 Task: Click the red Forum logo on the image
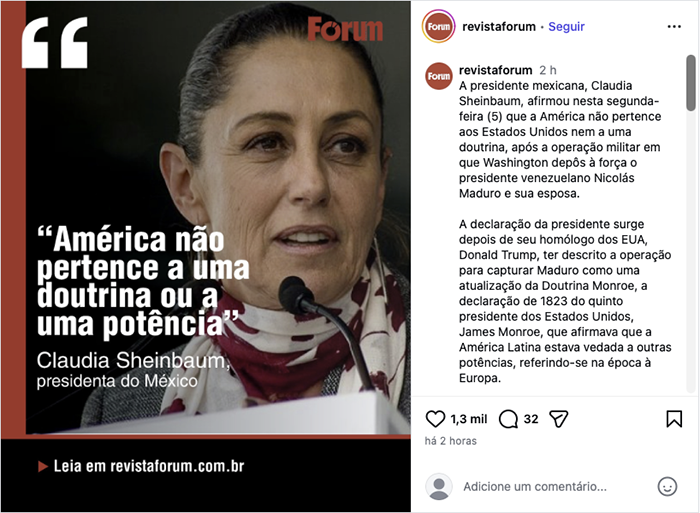345,29
